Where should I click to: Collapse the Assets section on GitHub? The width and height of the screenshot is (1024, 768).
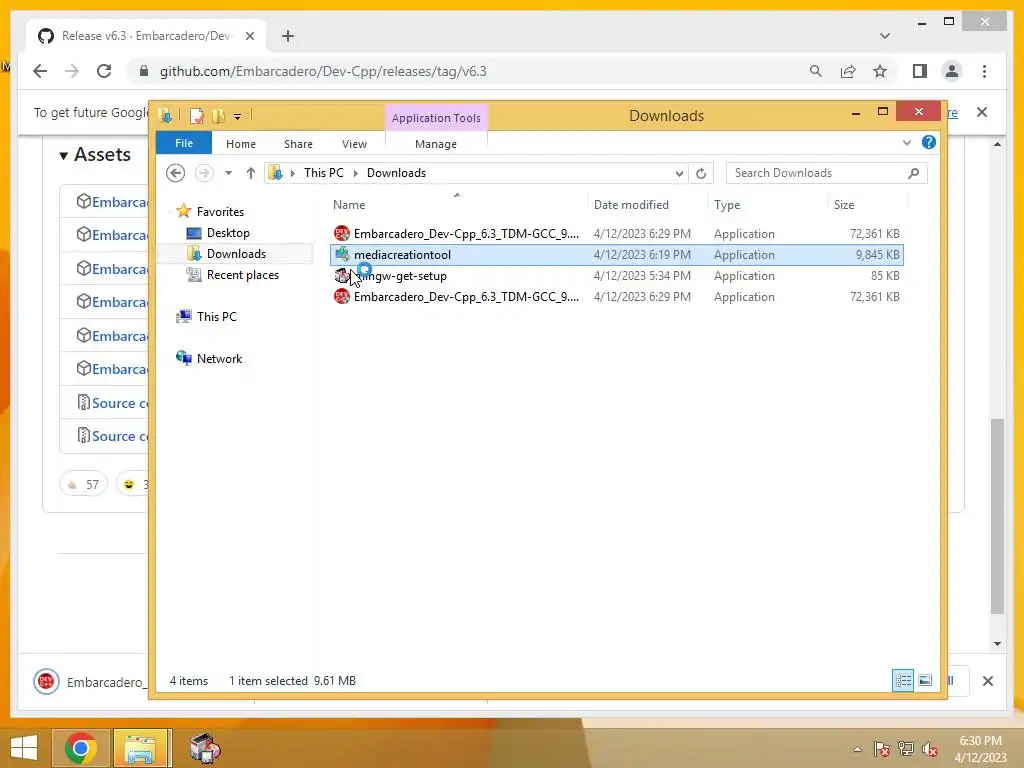[95, 155]
